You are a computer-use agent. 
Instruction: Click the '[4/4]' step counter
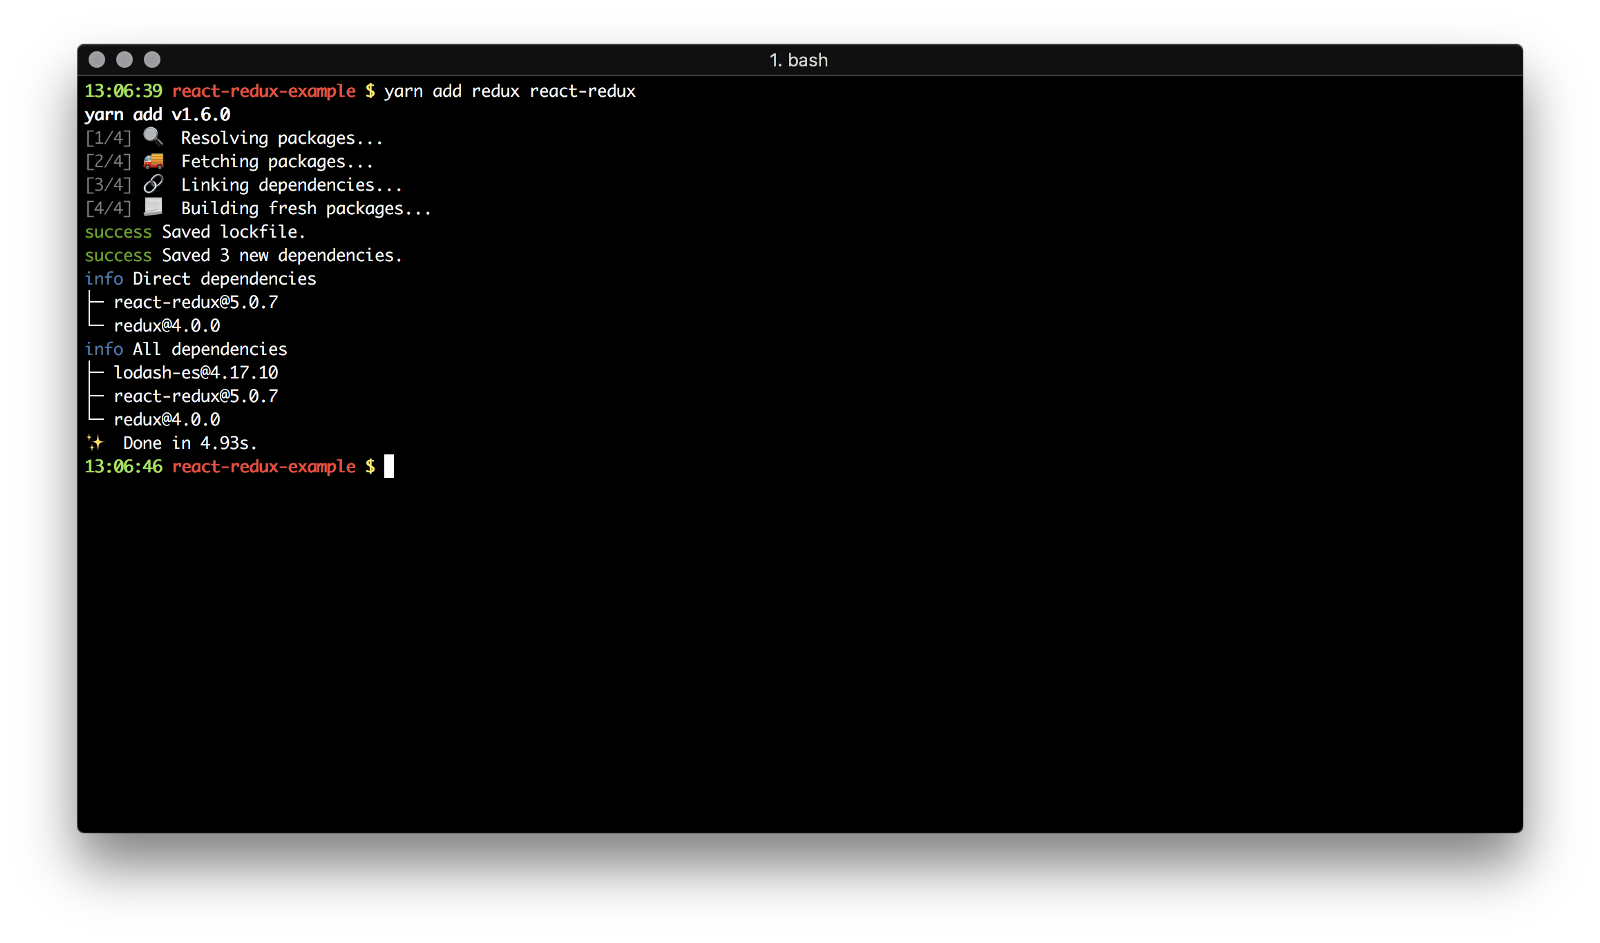coord(108,209)
